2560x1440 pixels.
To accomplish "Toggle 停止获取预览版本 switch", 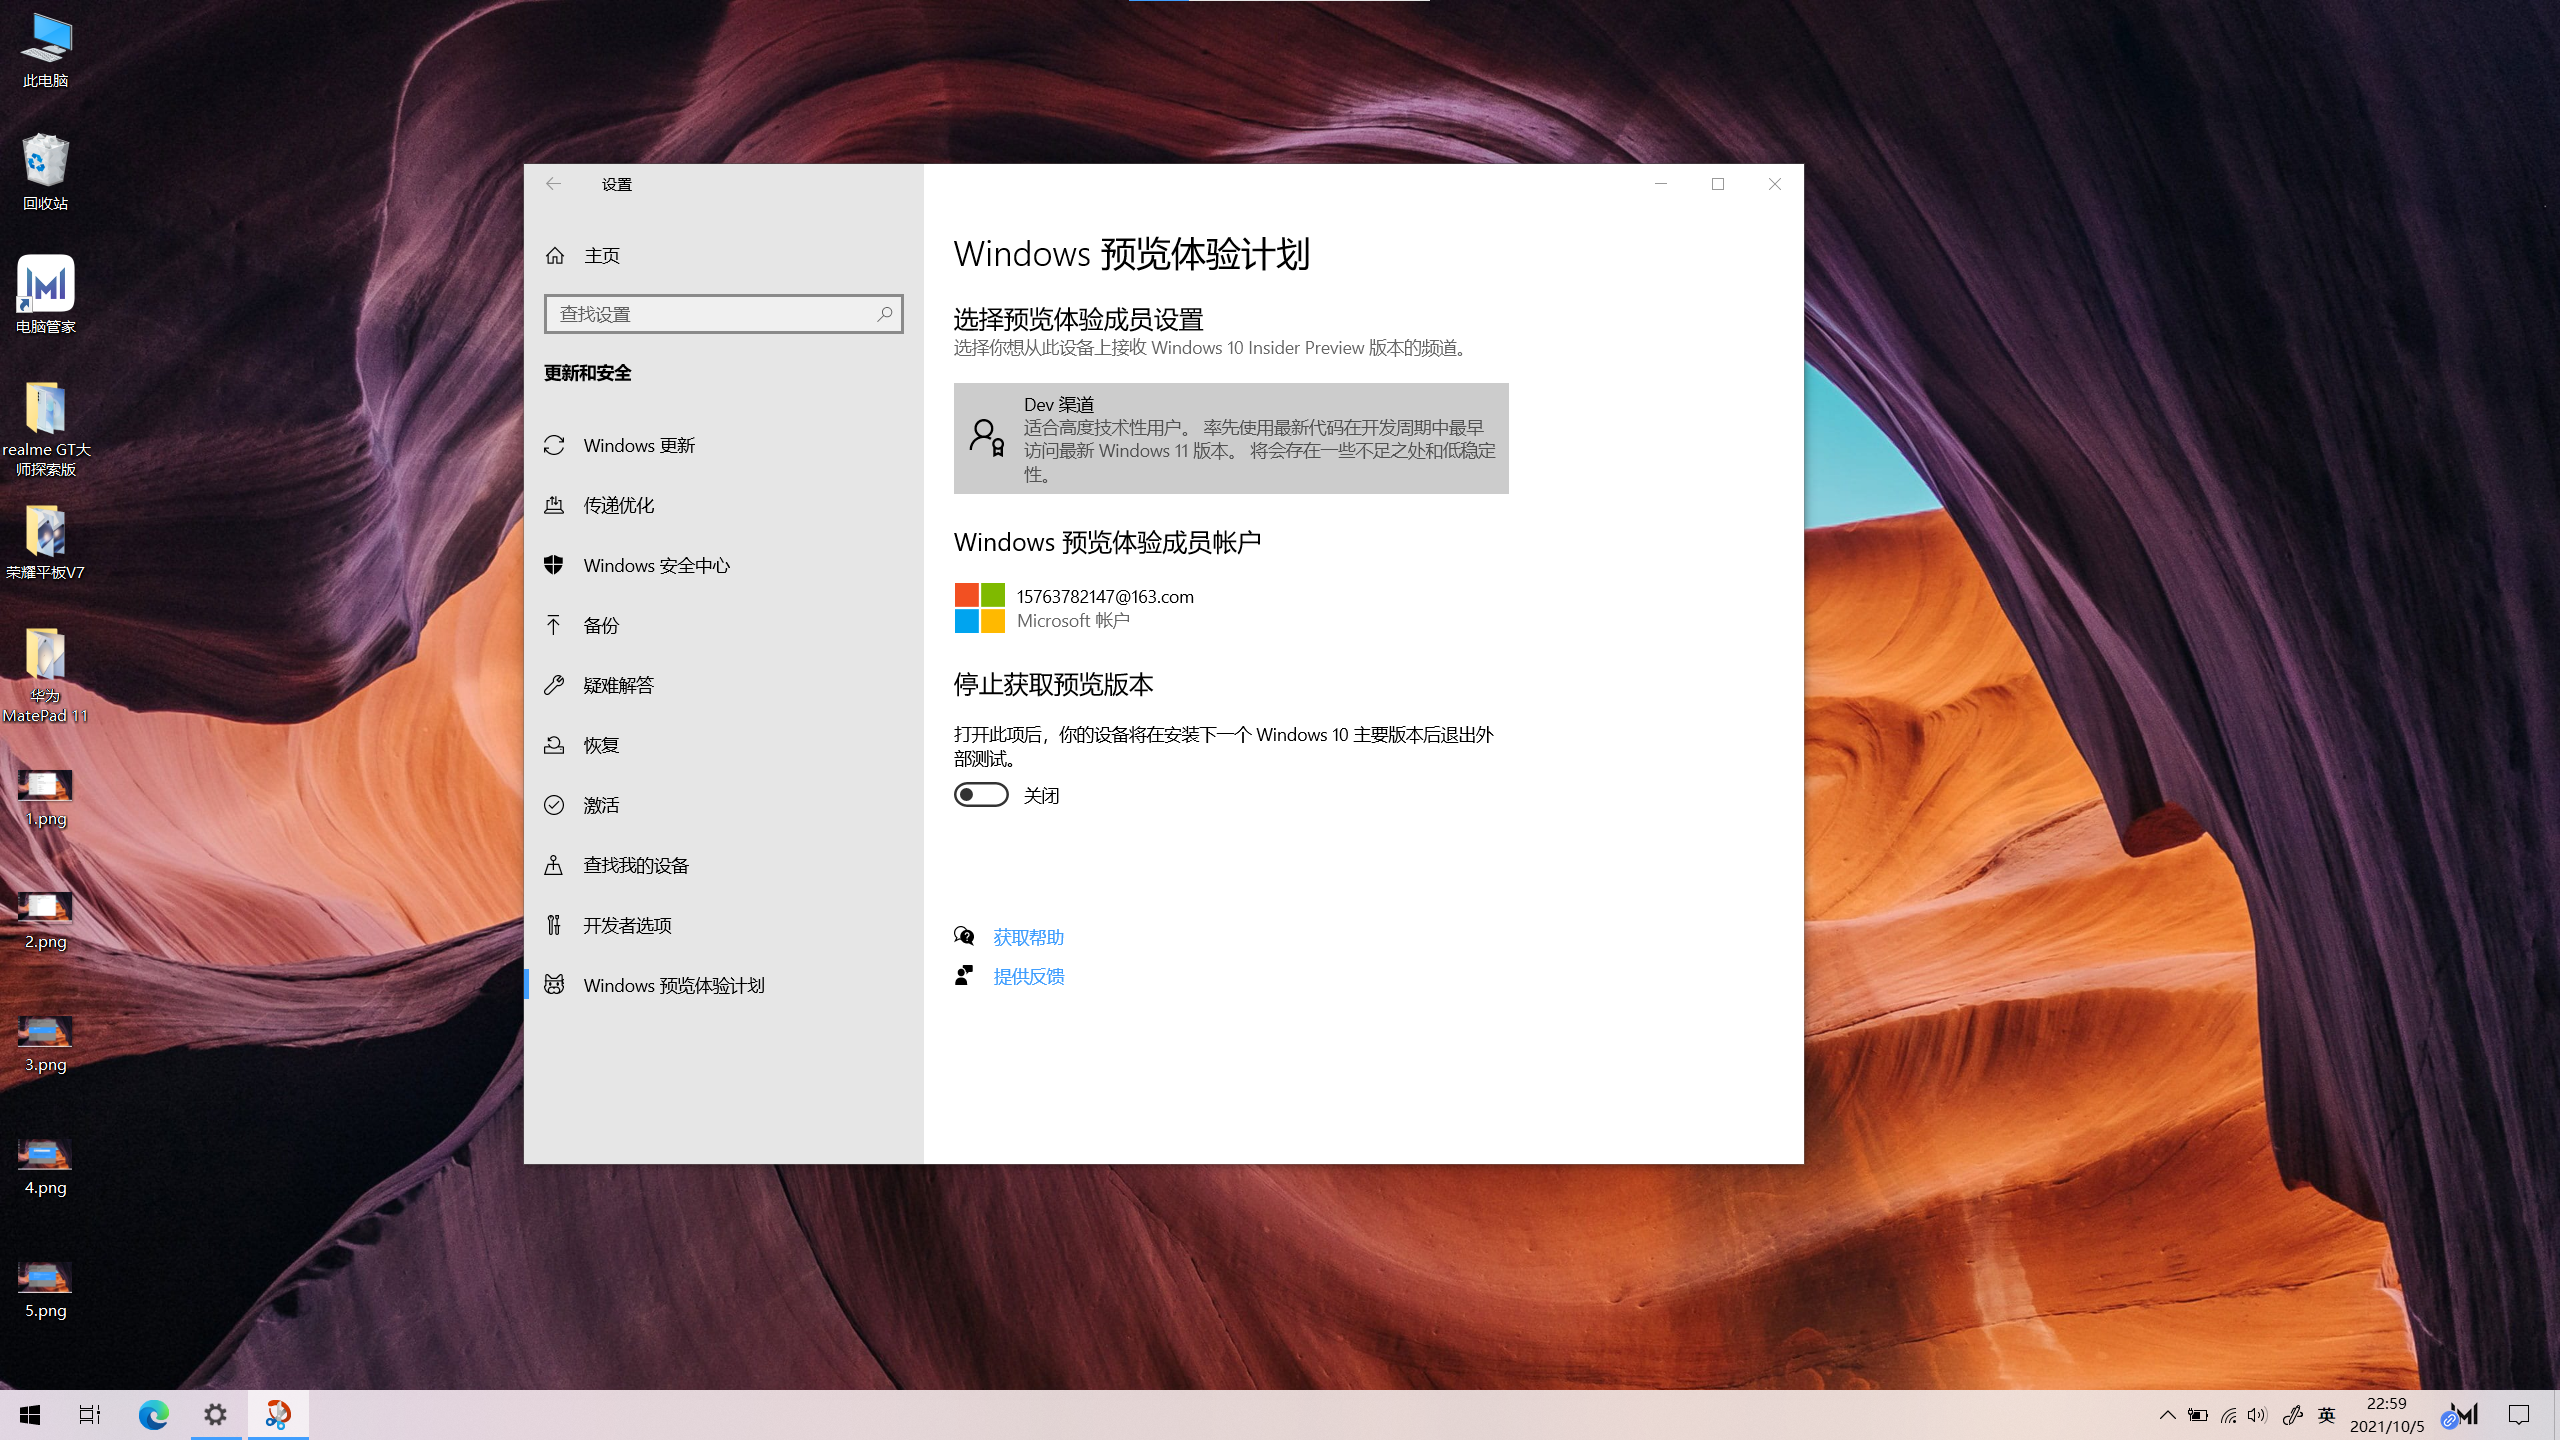I will pyautogui.click(x=981, y=795).
